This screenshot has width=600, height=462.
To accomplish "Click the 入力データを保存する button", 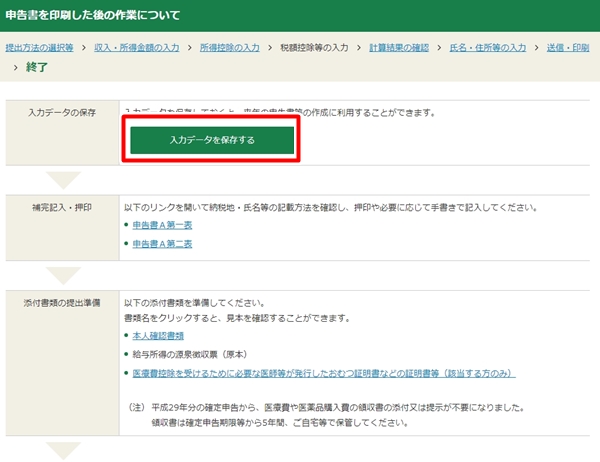I will [x=212, y=140].
